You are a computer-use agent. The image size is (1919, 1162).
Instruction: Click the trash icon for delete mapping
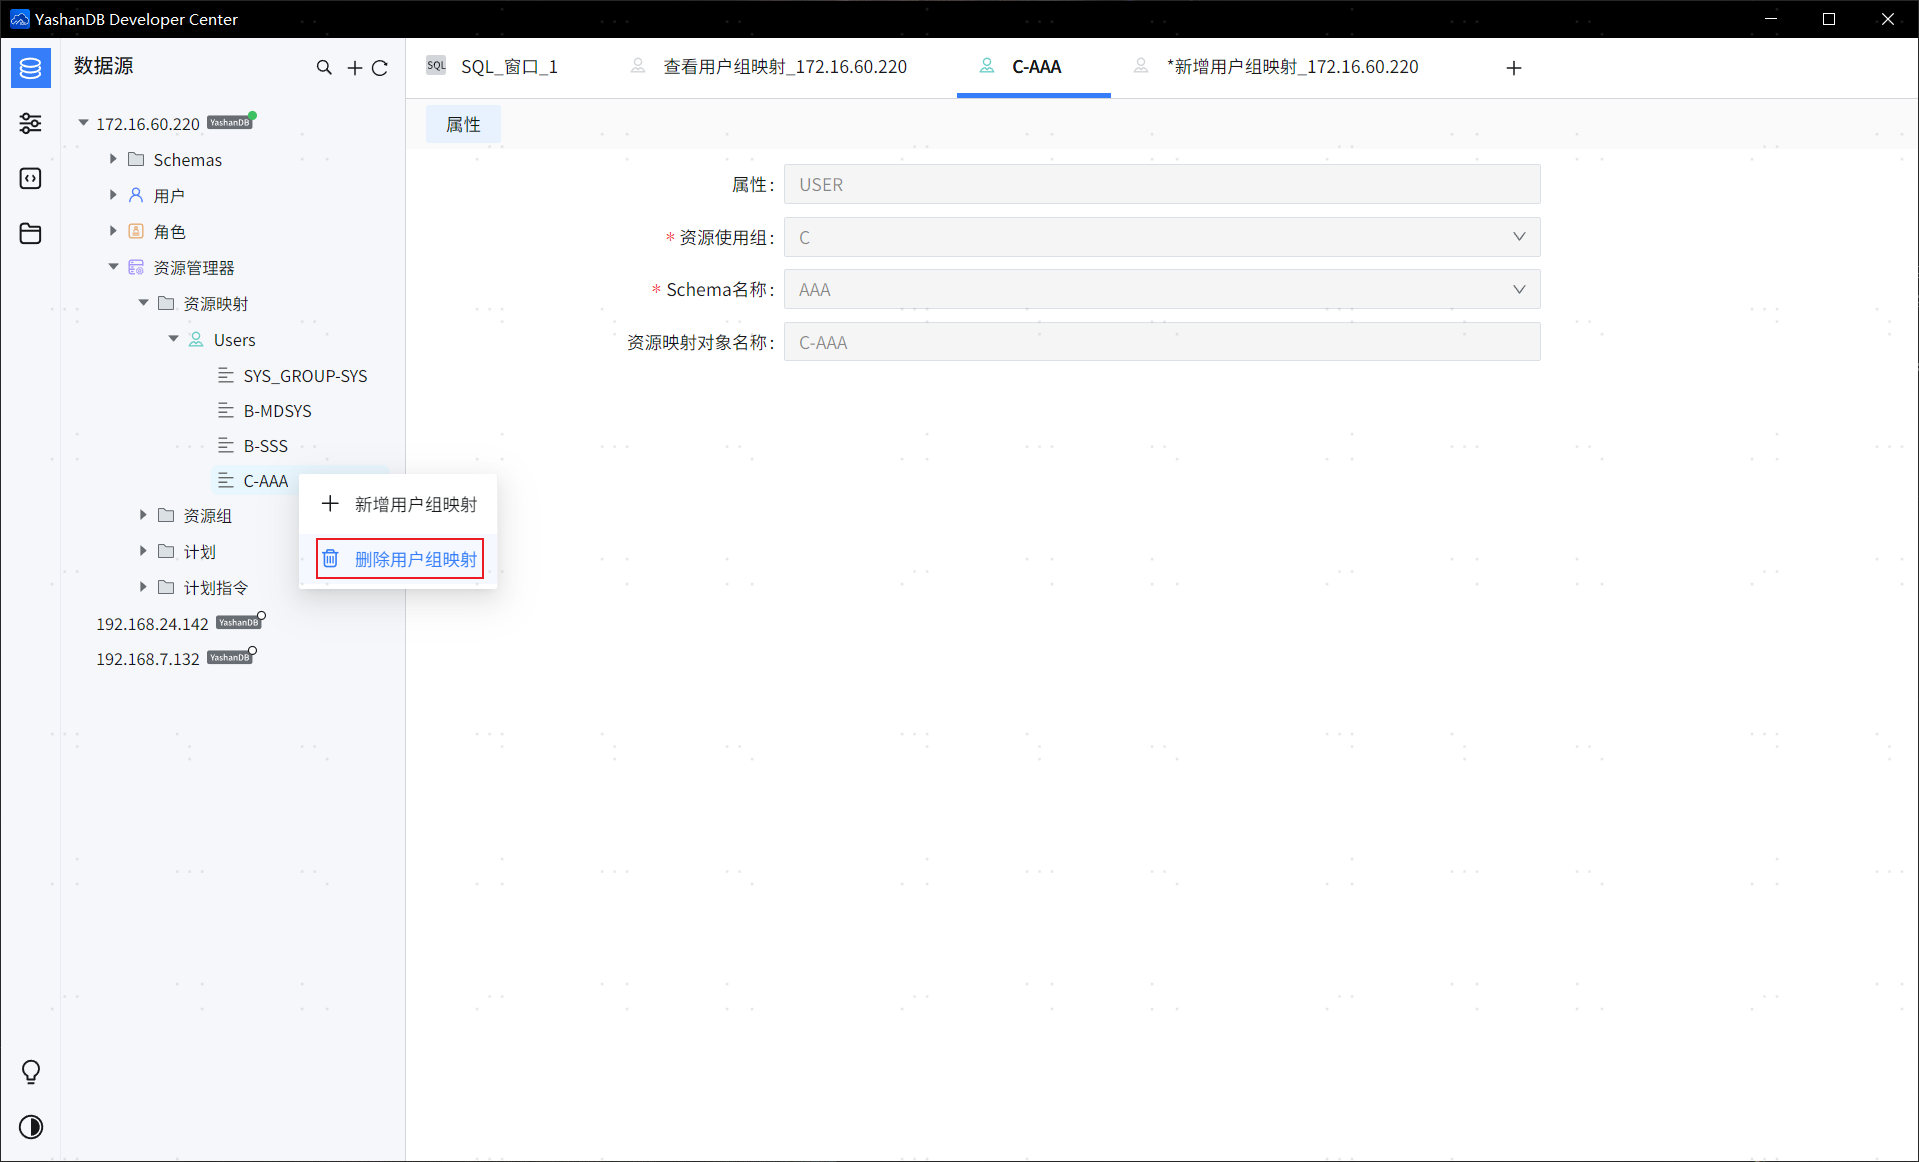tap(331, 558)
